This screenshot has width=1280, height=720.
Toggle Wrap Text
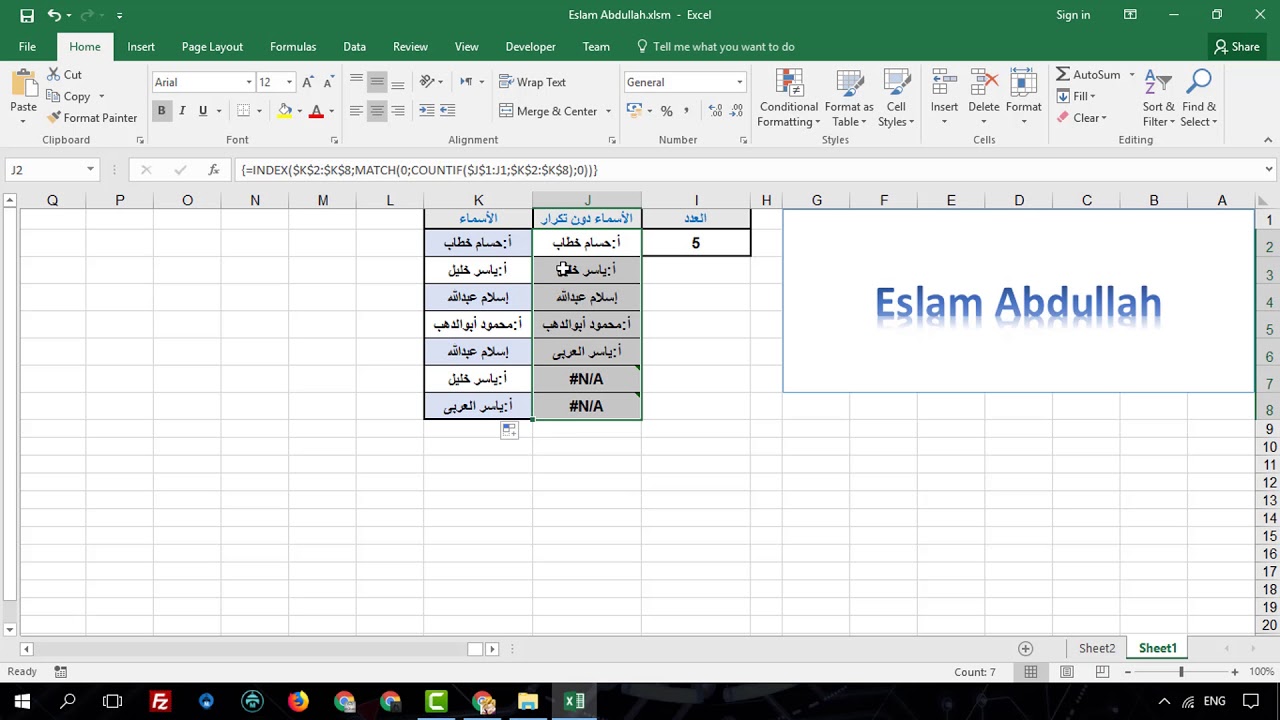coord(534,82)
